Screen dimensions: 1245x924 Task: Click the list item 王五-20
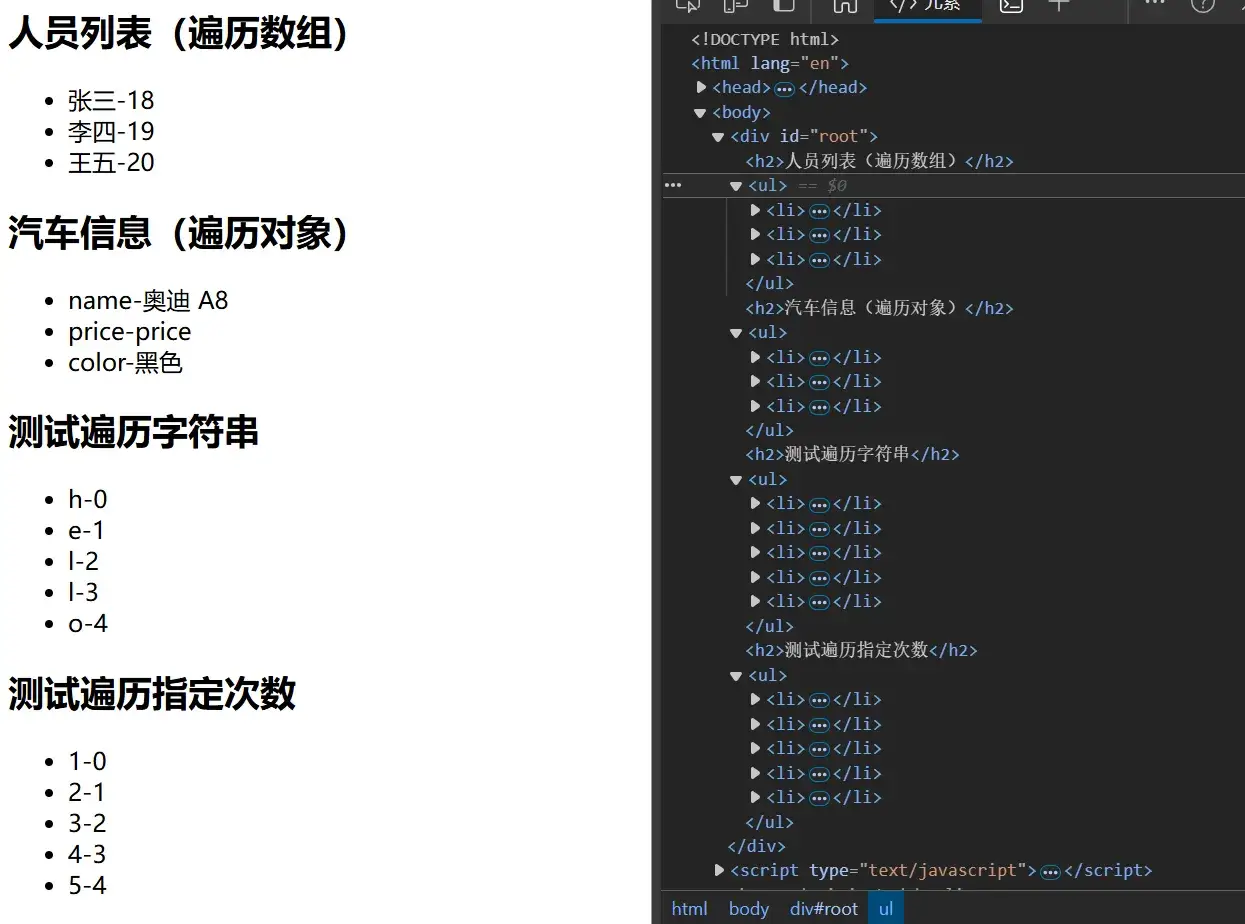[111, 163]
